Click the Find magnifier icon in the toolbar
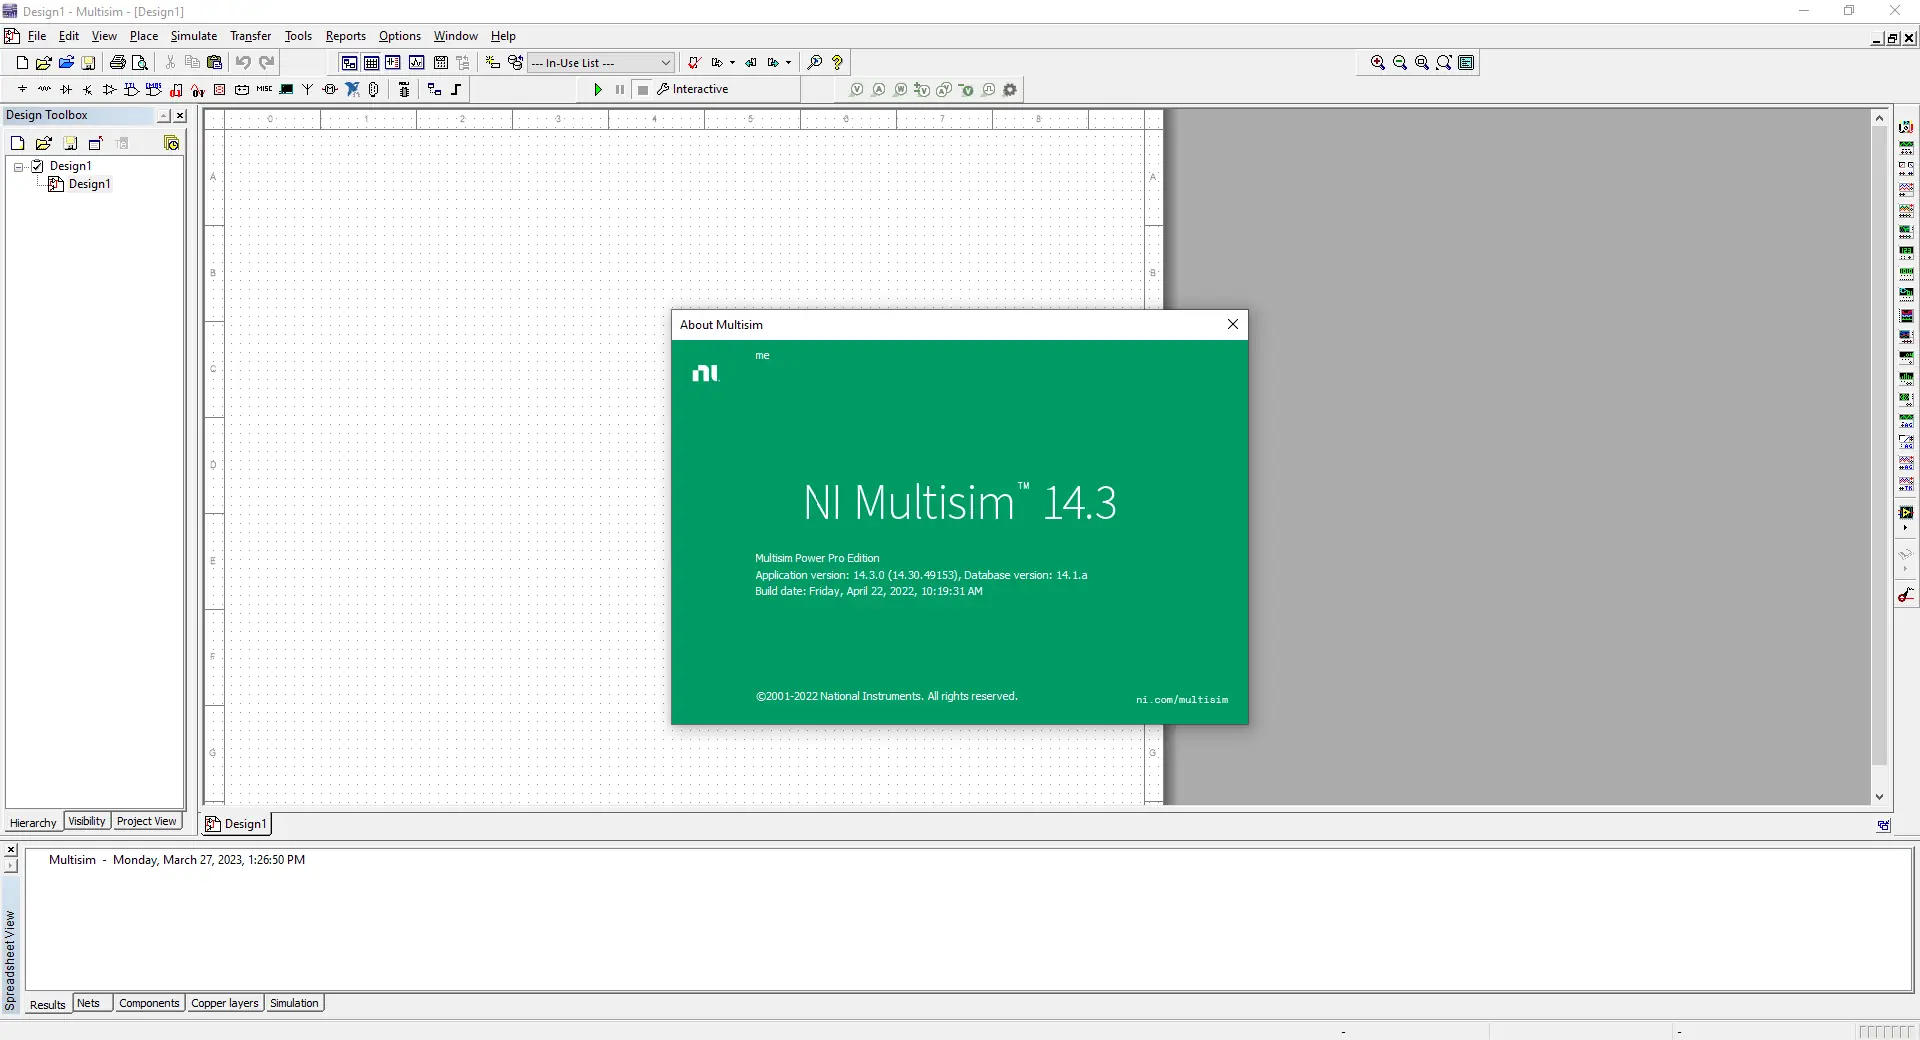The image size is (1920, 1040). click(x=815, y=62)
